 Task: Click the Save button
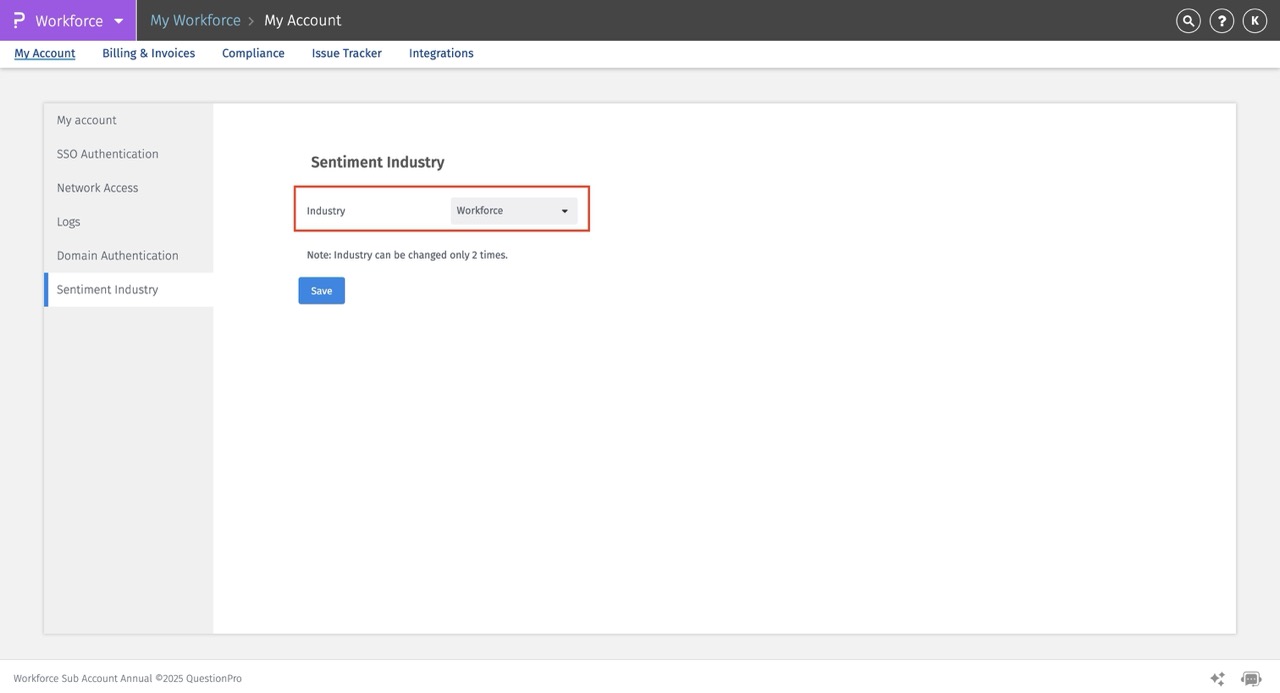320,290
